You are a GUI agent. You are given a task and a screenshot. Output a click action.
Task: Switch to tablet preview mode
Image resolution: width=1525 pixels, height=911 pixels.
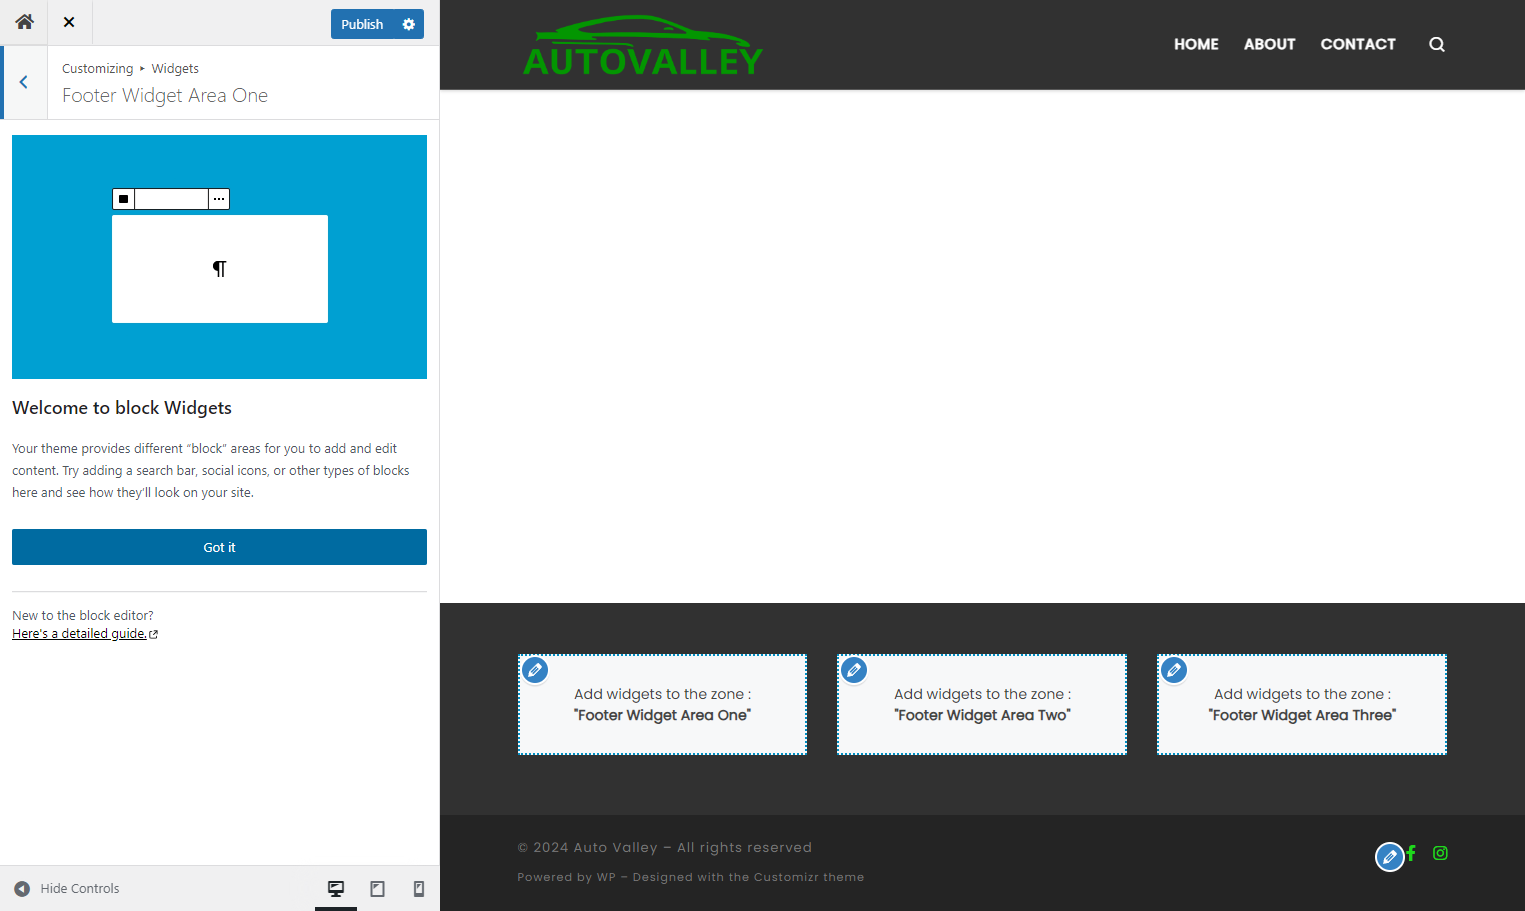[377, 888]
